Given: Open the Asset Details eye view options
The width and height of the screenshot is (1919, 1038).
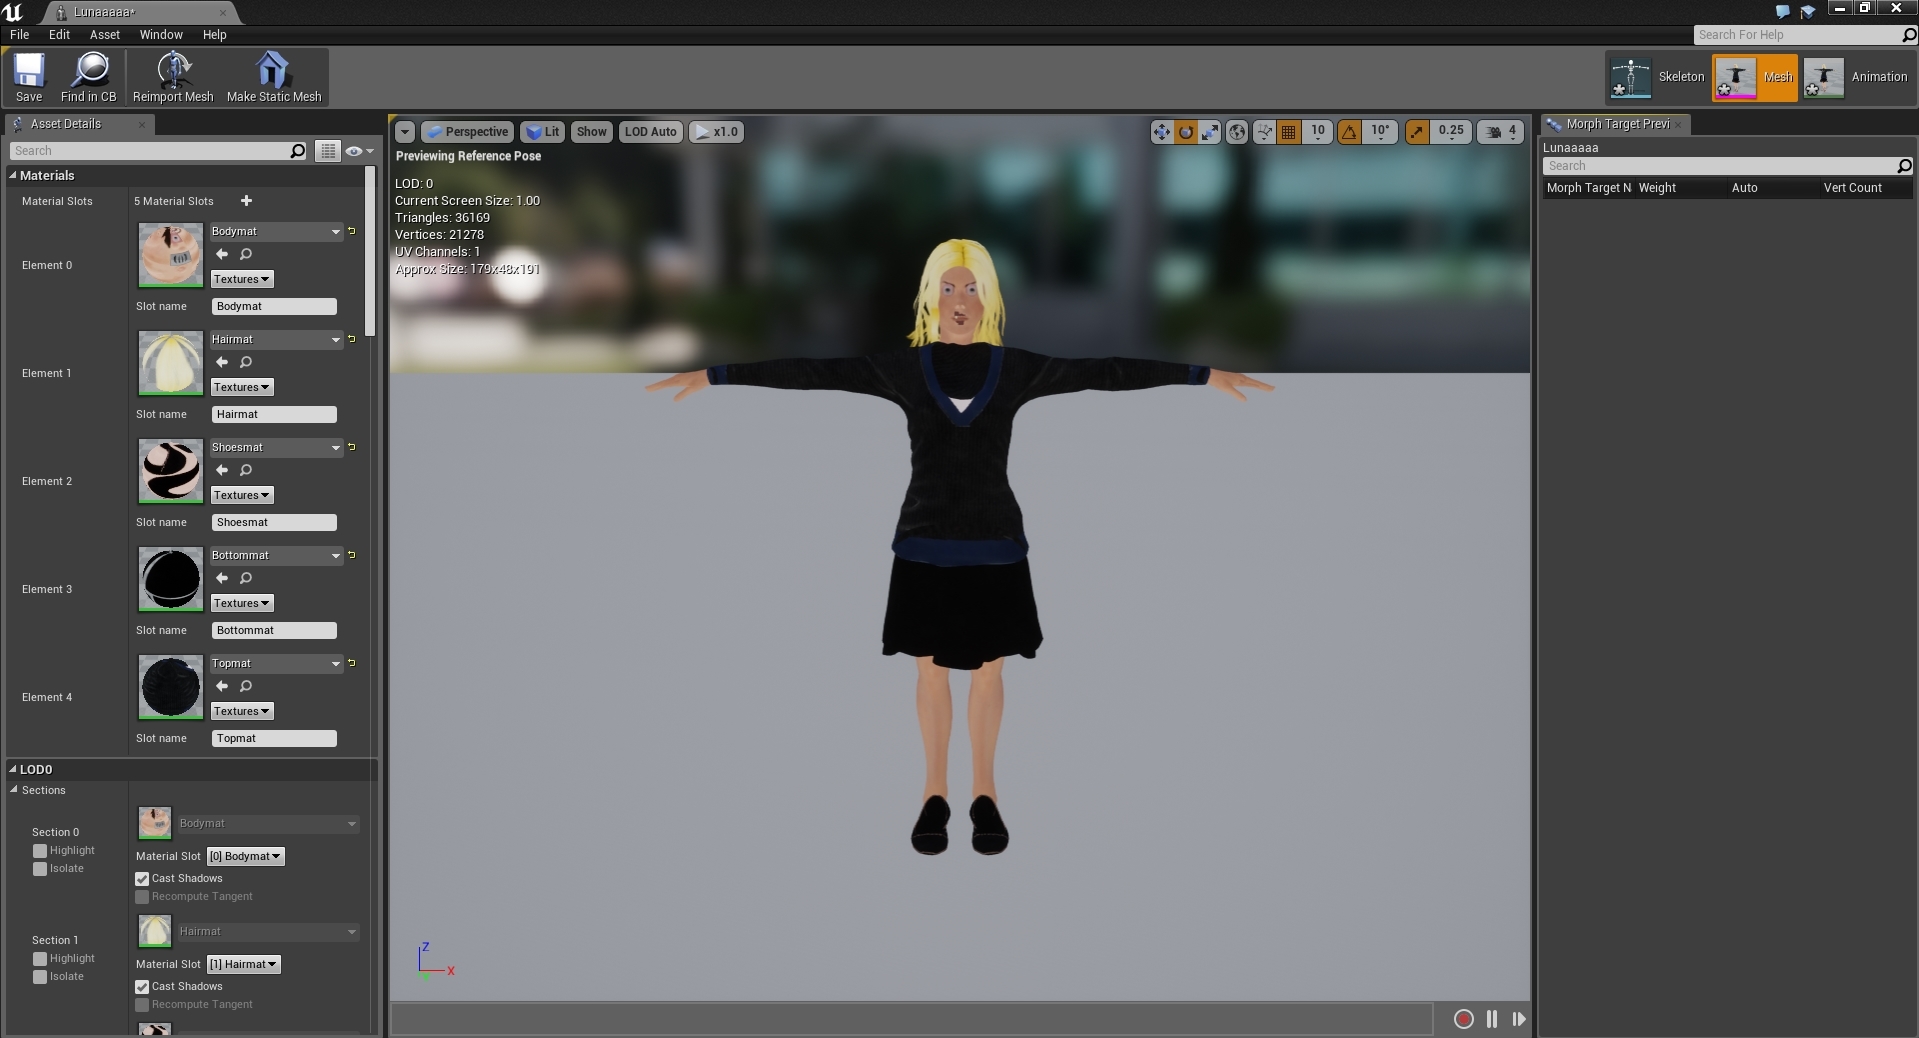Looking at the screenshot, I should (358, 151).
